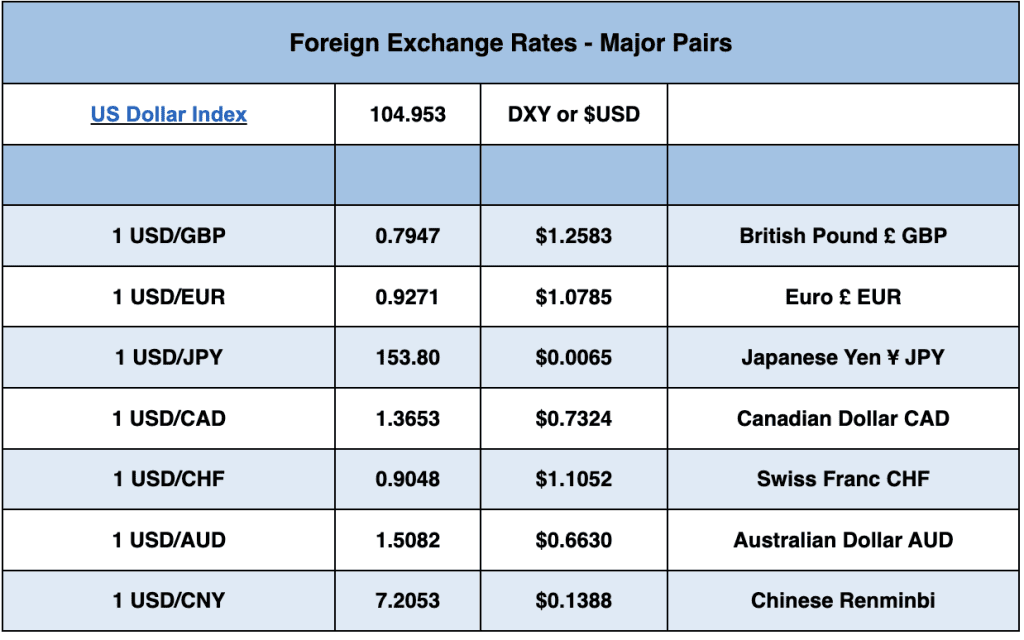The image size is (1024, 640).
Task: Click the British Pound £ GBP cell
Action: point(843,236)
